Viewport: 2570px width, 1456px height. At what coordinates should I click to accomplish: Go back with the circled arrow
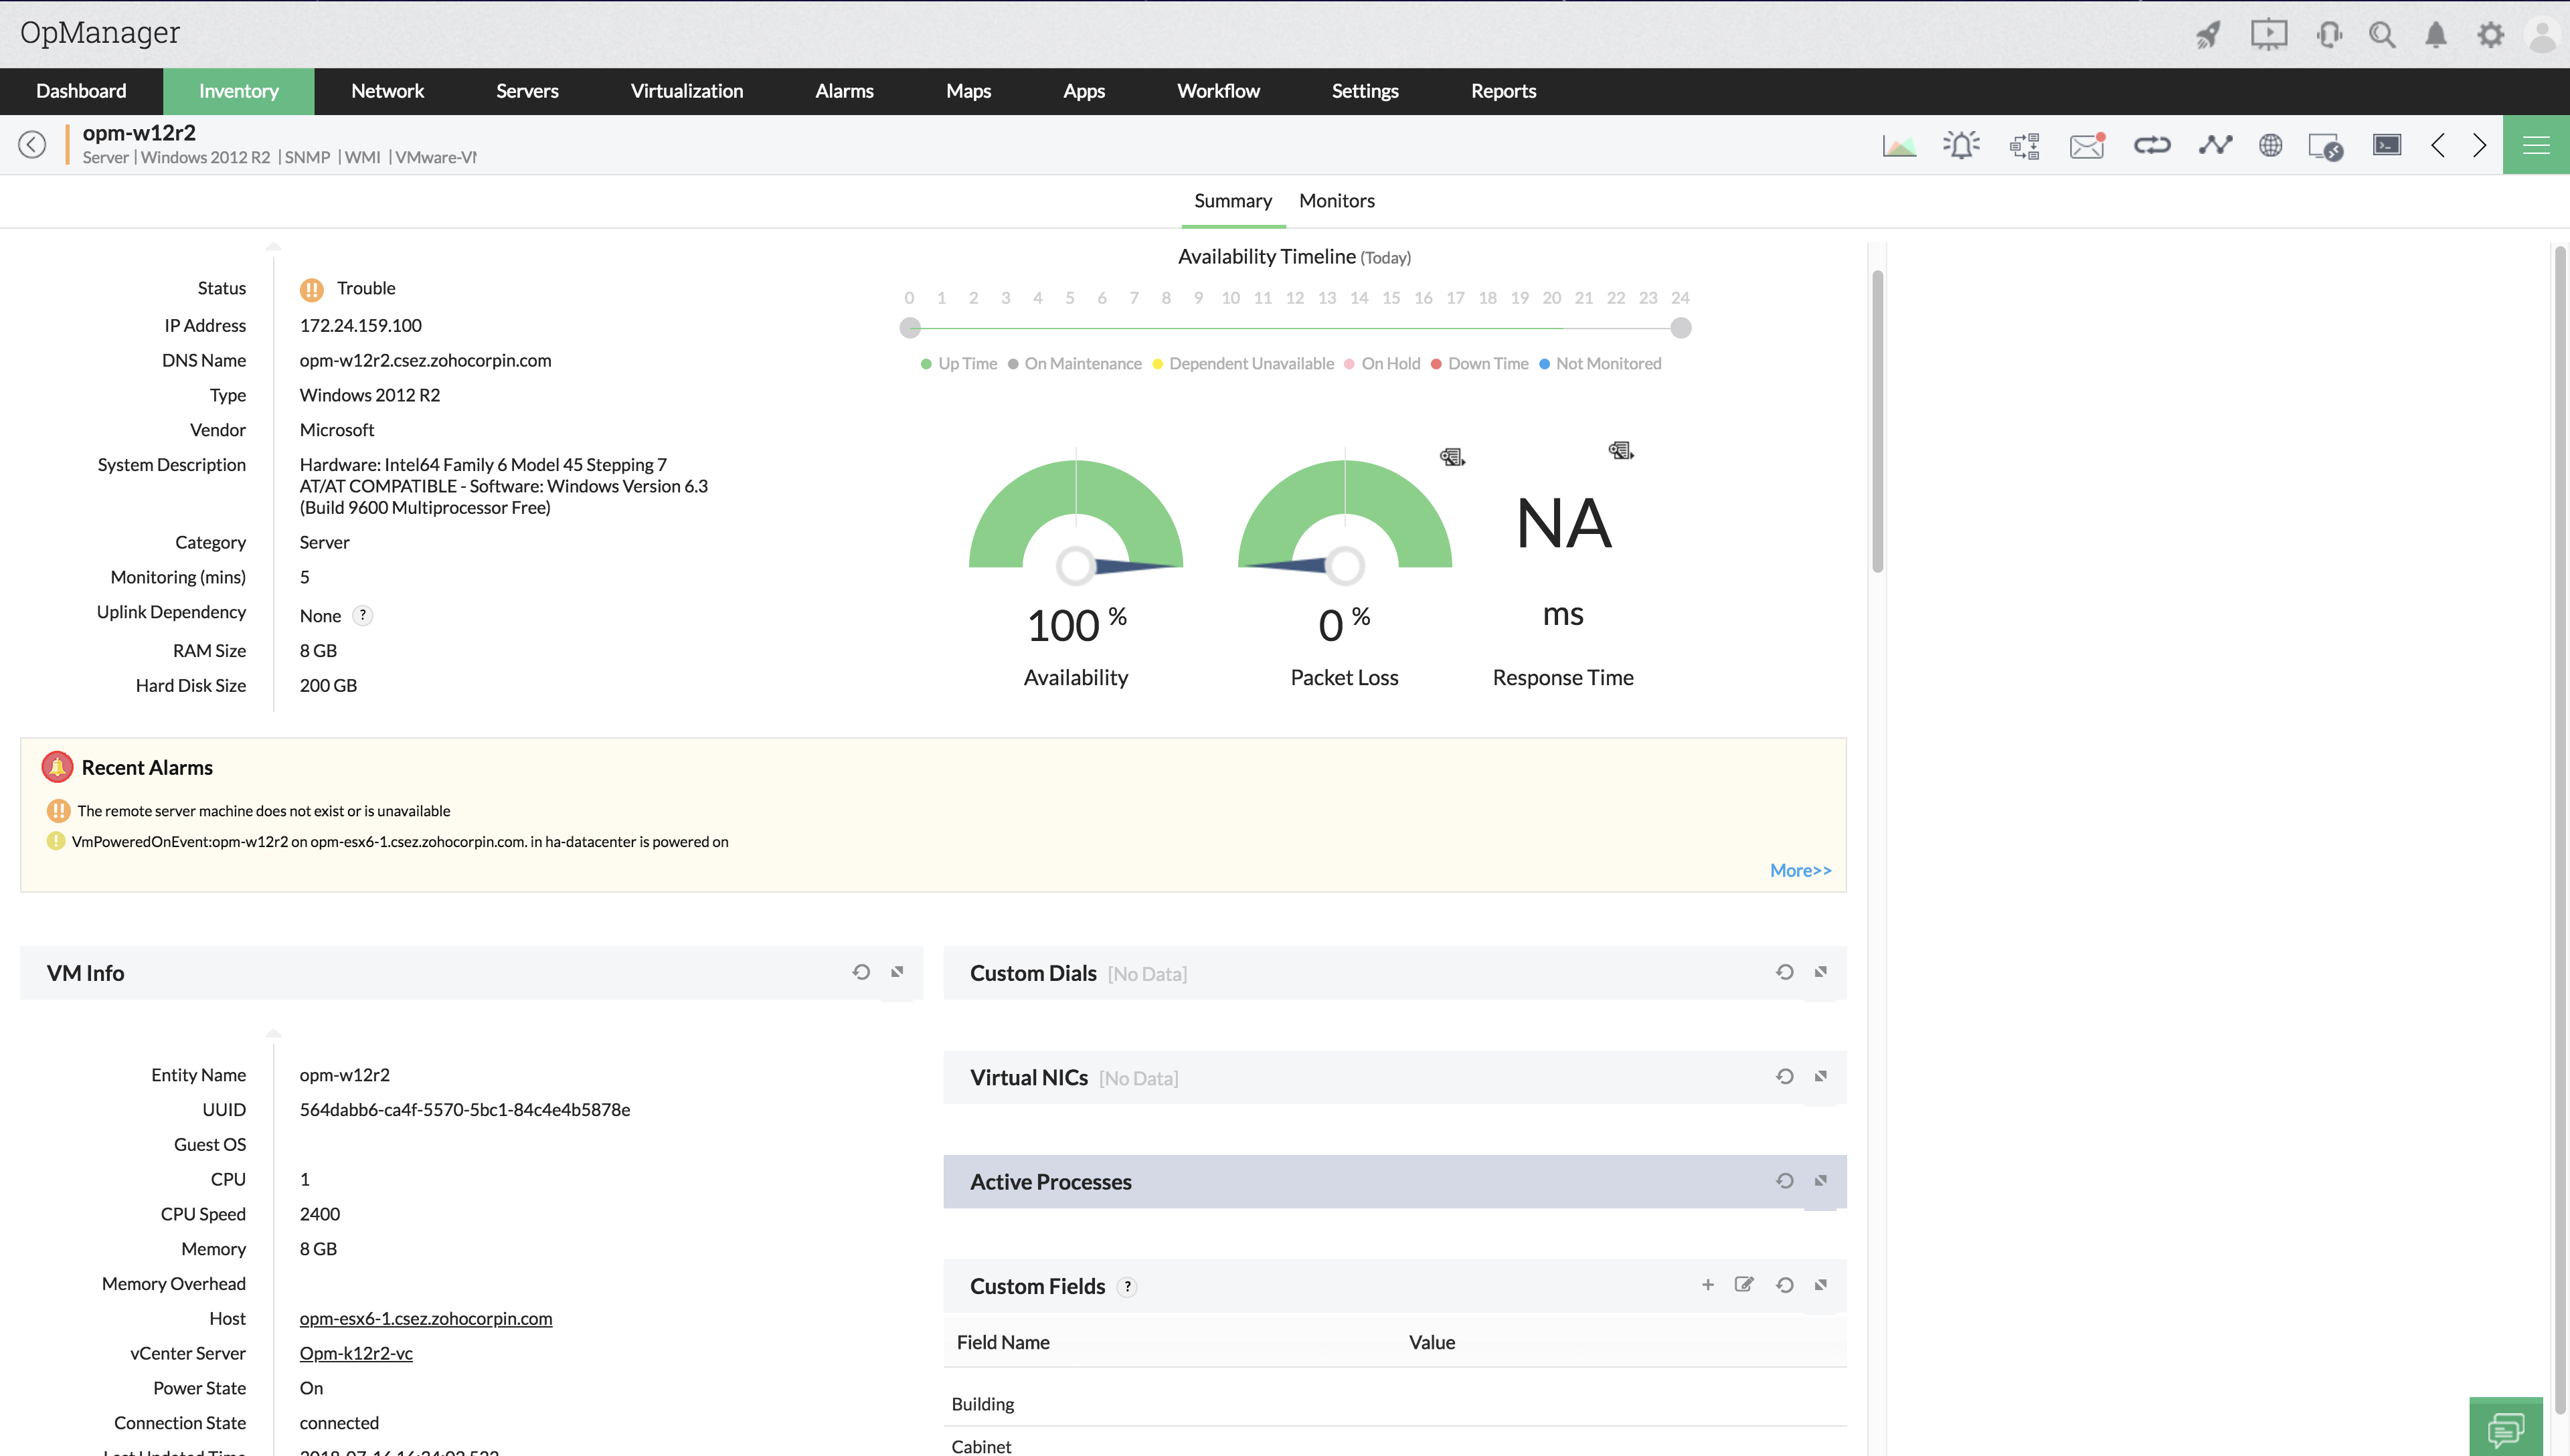[x=32, y=145]
